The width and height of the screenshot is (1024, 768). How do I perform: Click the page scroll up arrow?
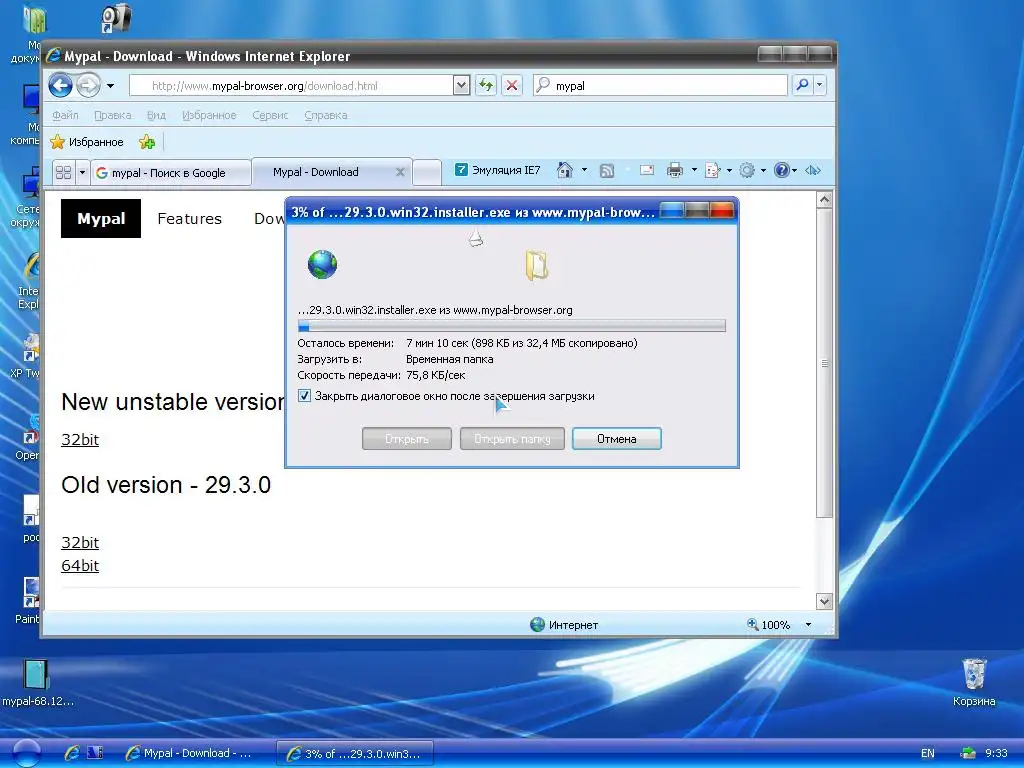824,200
